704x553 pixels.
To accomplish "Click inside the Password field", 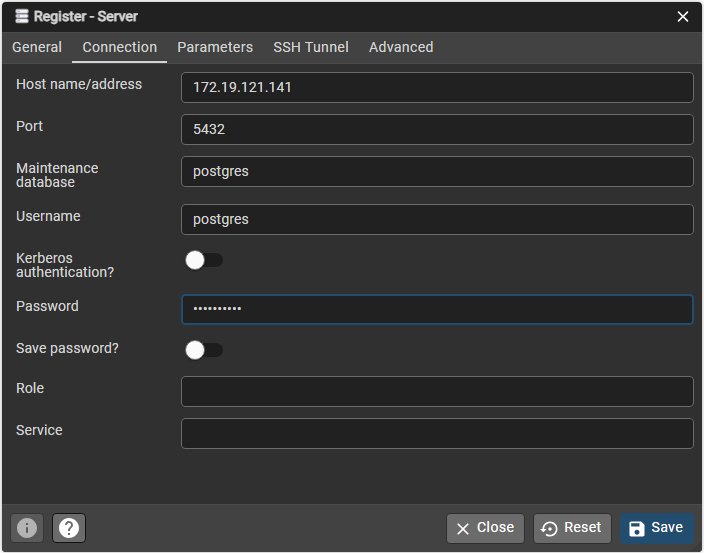I will coord(437,309).
